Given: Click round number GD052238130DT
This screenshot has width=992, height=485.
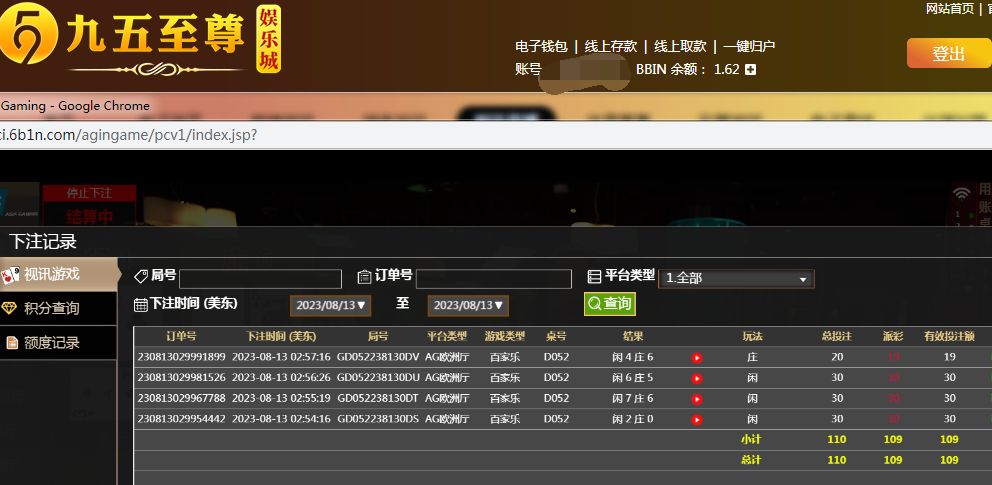Looking at the screenshot, I should 378,398.
